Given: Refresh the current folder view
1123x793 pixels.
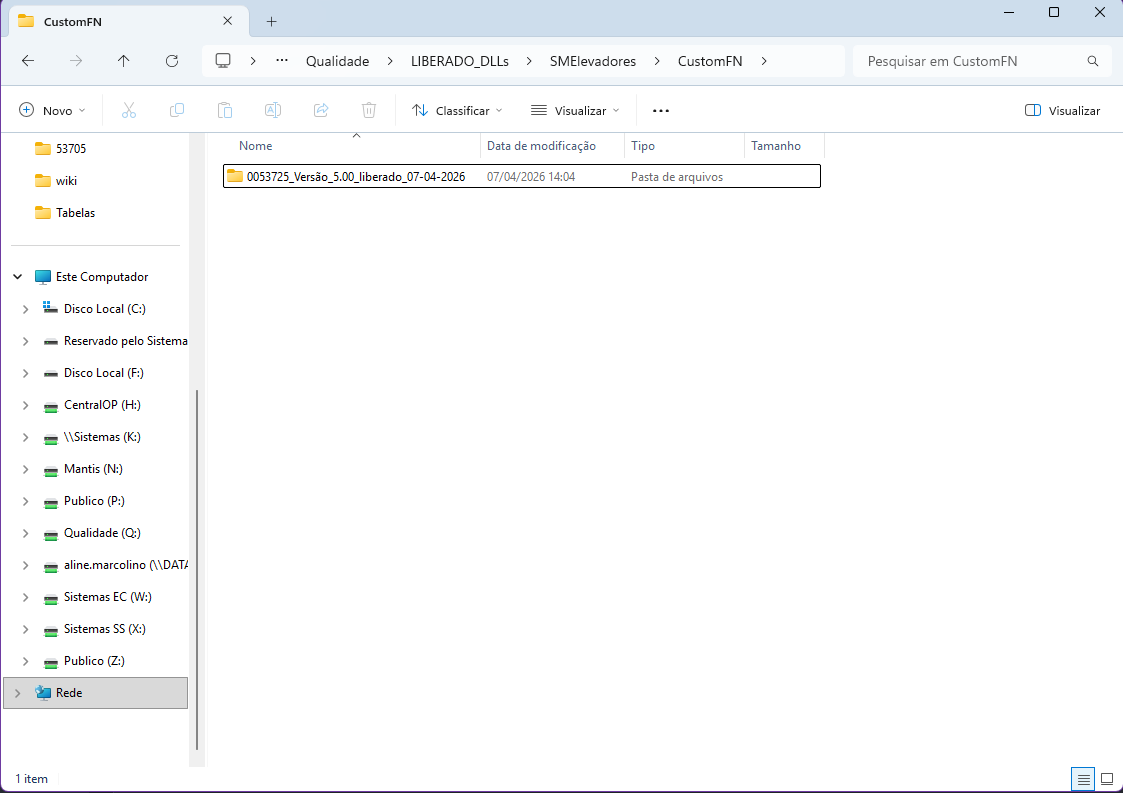Looking at the screenshot, I should point(172,61).
